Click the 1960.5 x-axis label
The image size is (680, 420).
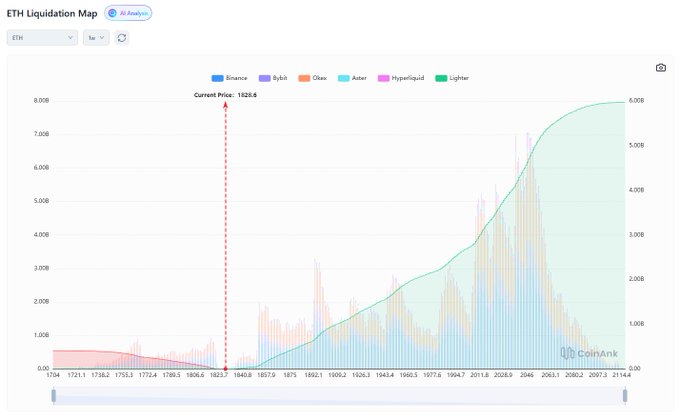tap(408, 375)
